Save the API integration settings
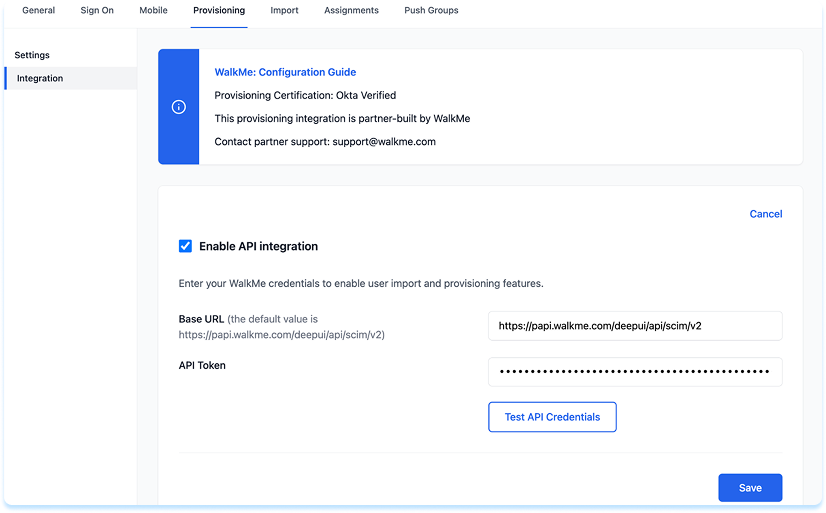Viewport: 826px width, 513px height. click(x=750, y=488)
